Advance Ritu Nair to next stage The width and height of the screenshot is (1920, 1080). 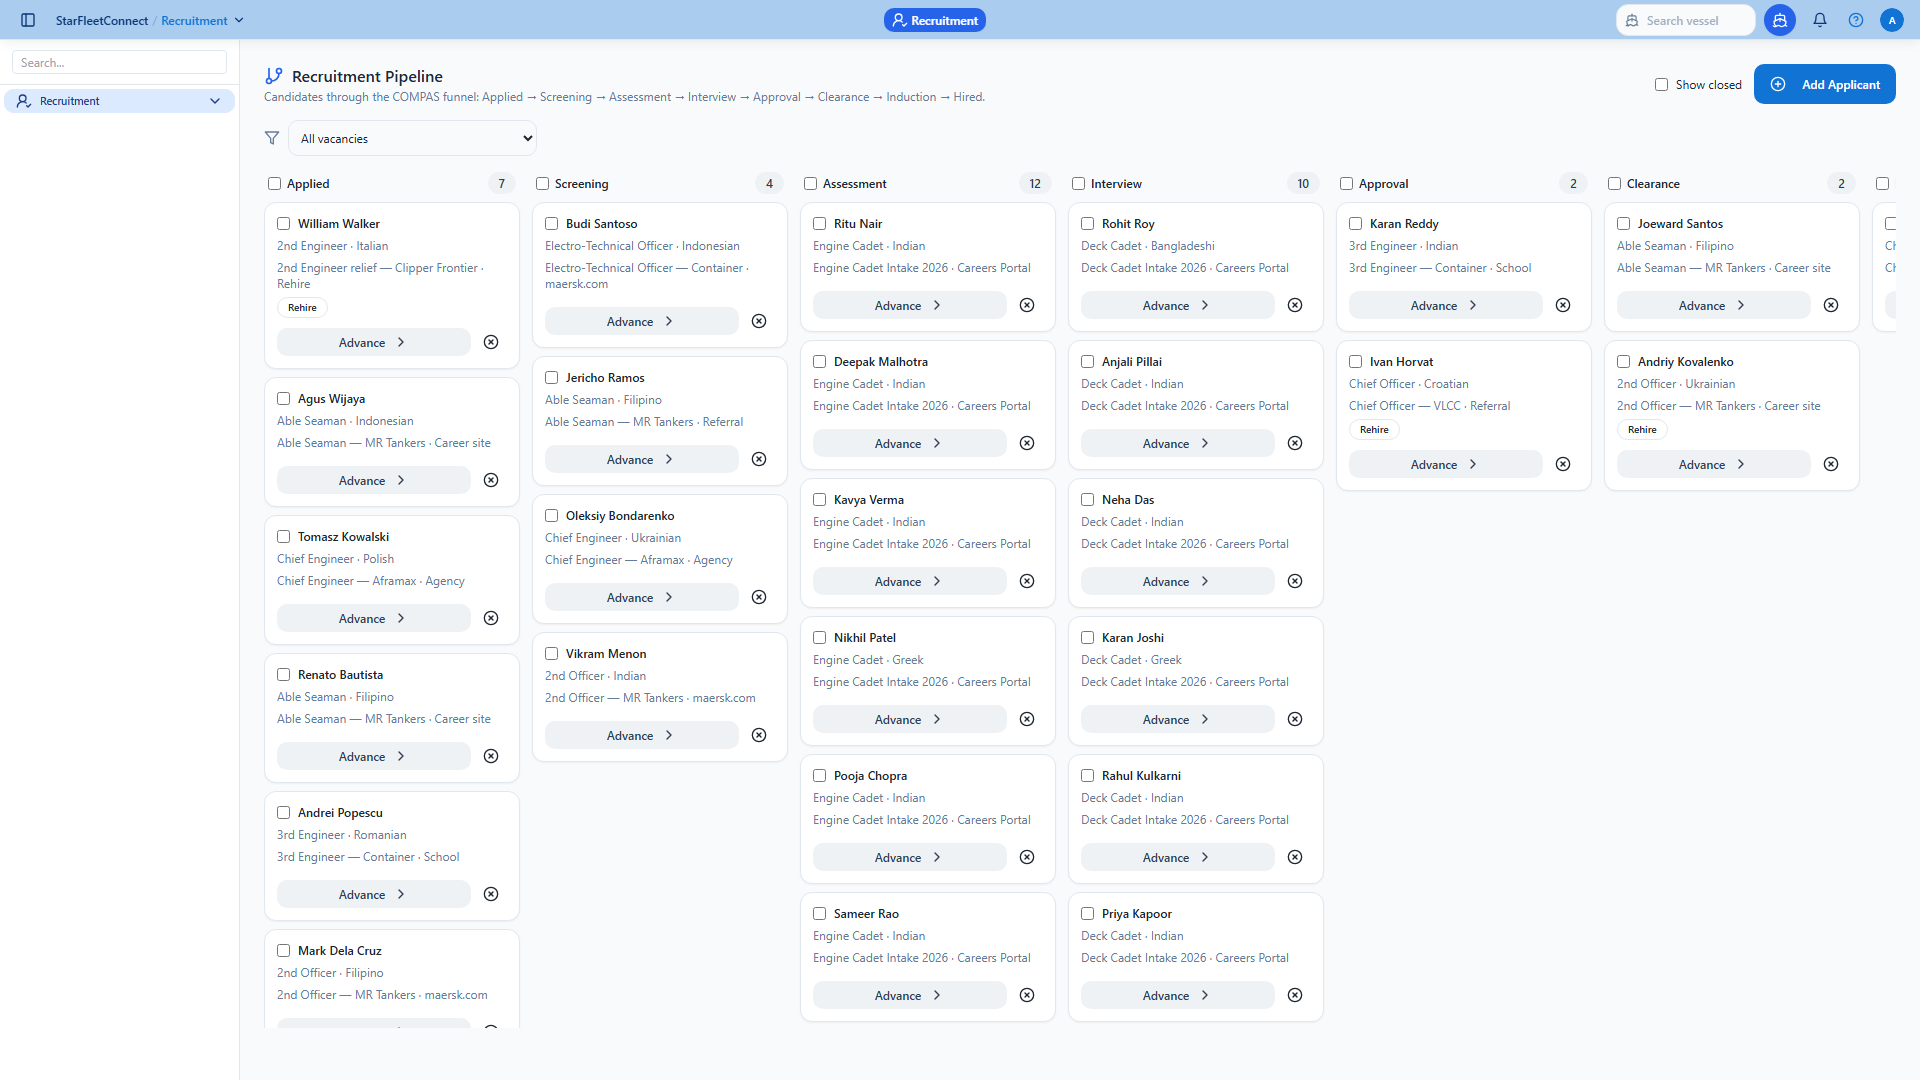[909, 305]
